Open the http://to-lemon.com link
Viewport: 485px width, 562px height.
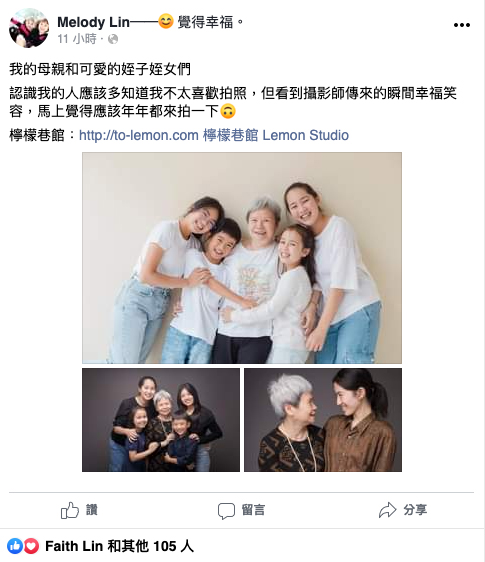tap(139, 135)
